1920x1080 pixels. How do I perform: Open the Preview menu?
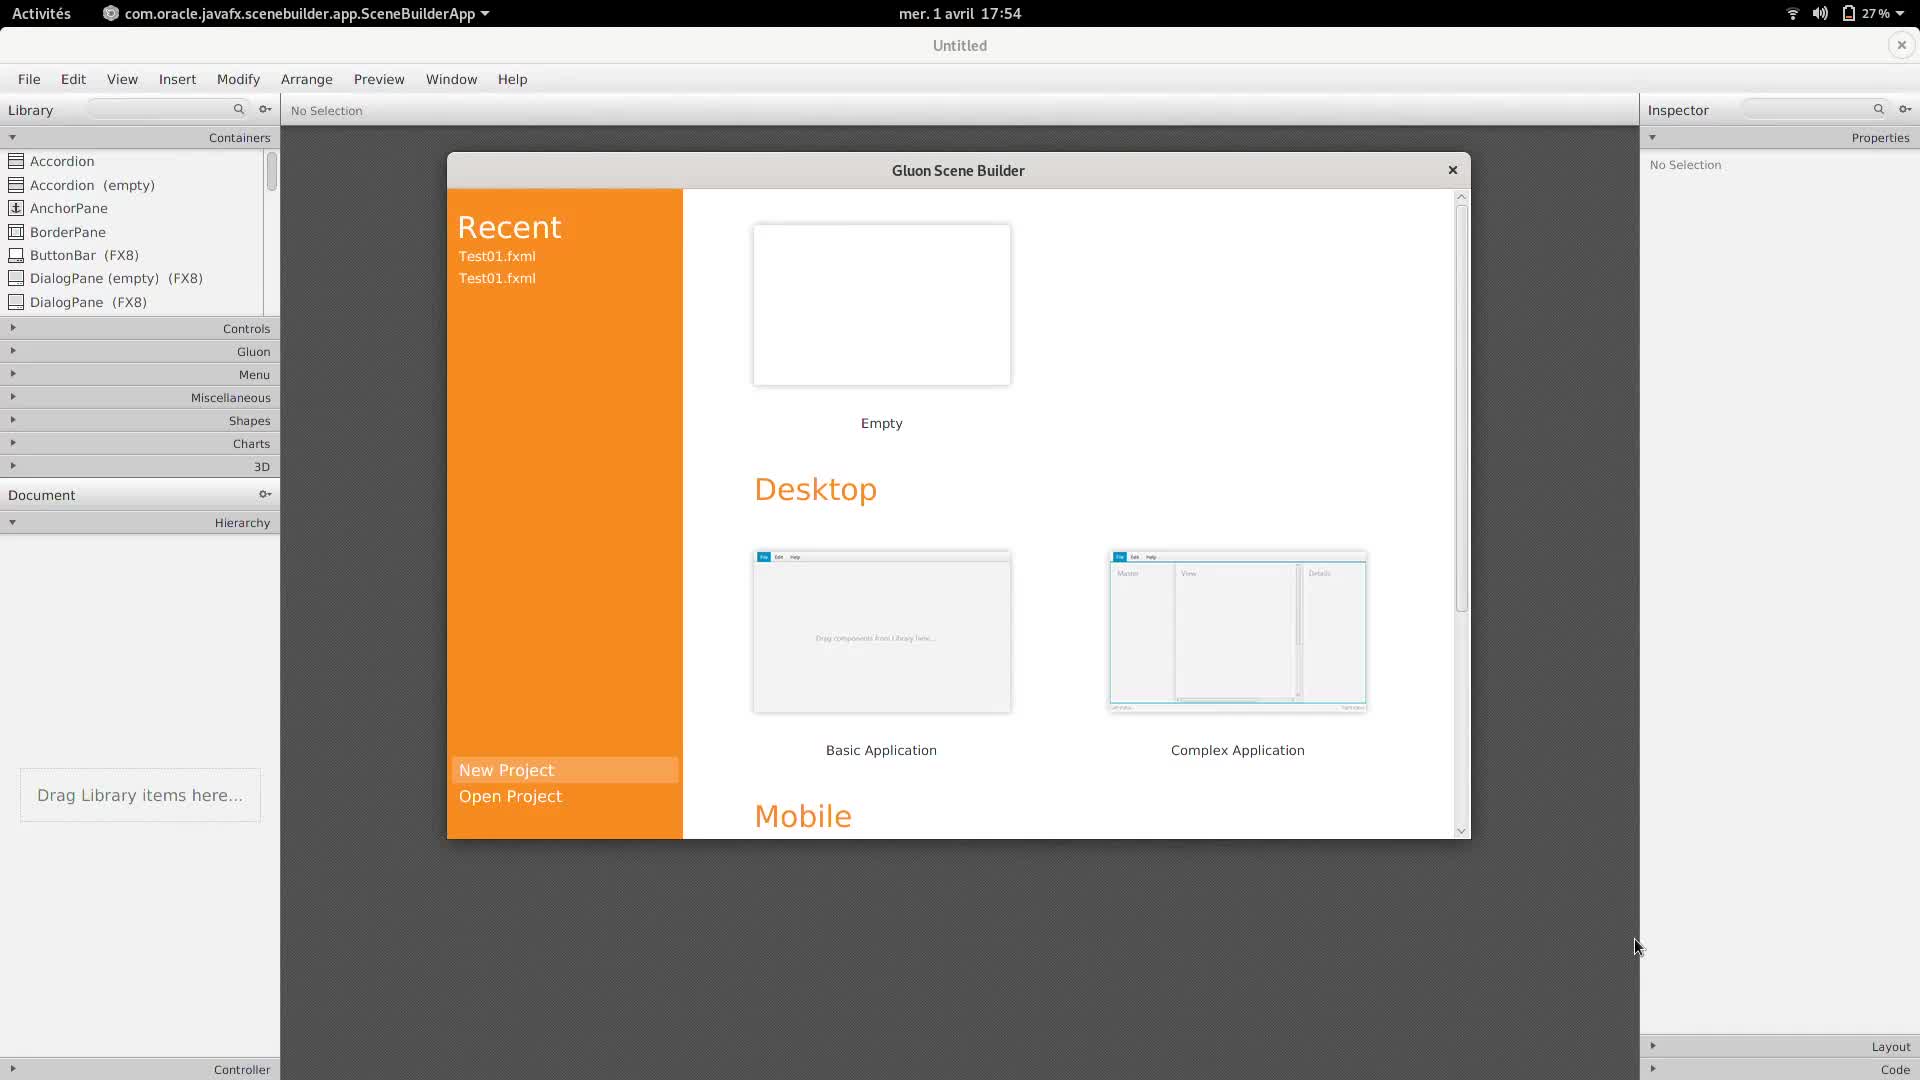(378, 79)
